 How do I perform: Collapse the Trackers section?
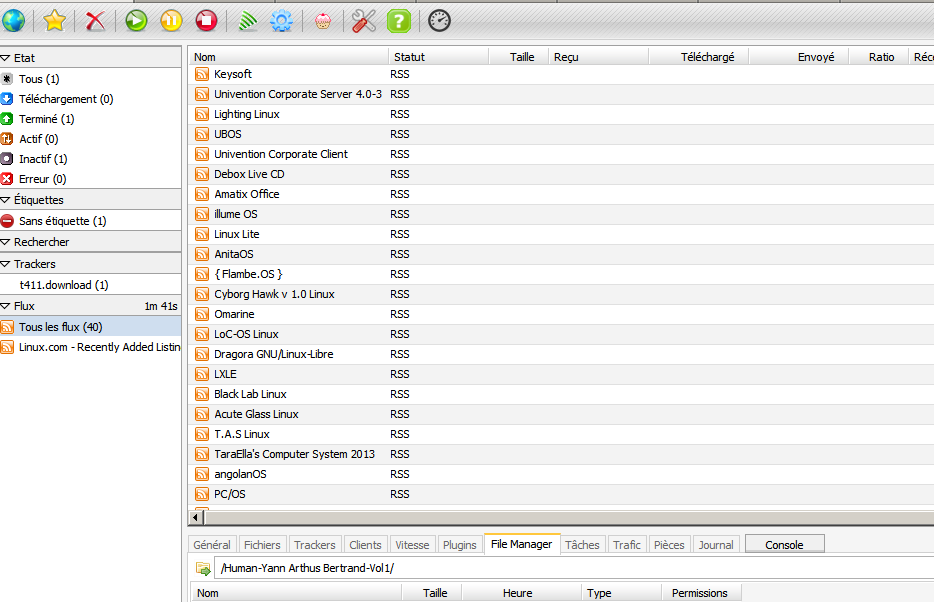pyautogui.click(x=6, y=264)
